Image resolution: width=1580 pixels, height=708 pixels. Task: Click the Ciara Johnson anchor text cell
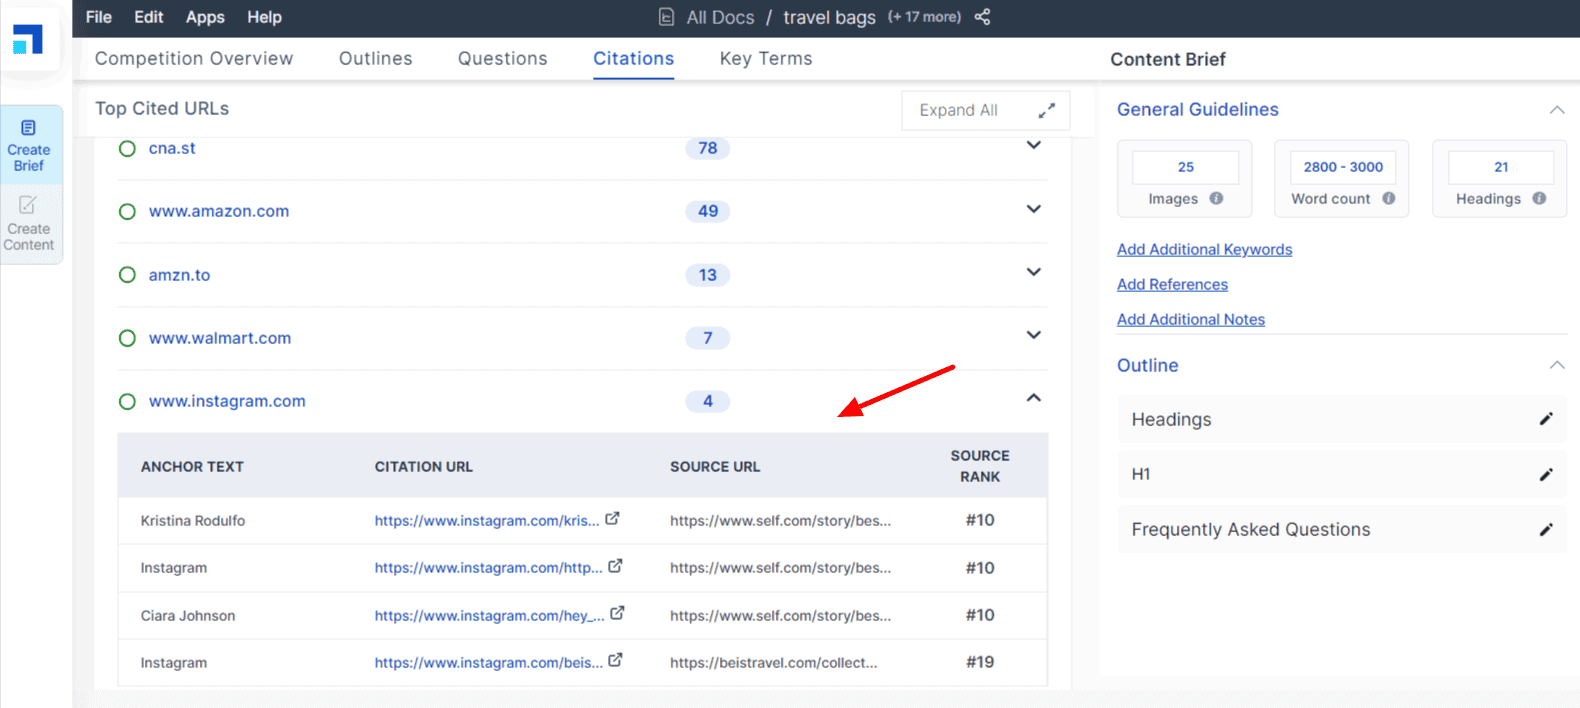point(188,615)
